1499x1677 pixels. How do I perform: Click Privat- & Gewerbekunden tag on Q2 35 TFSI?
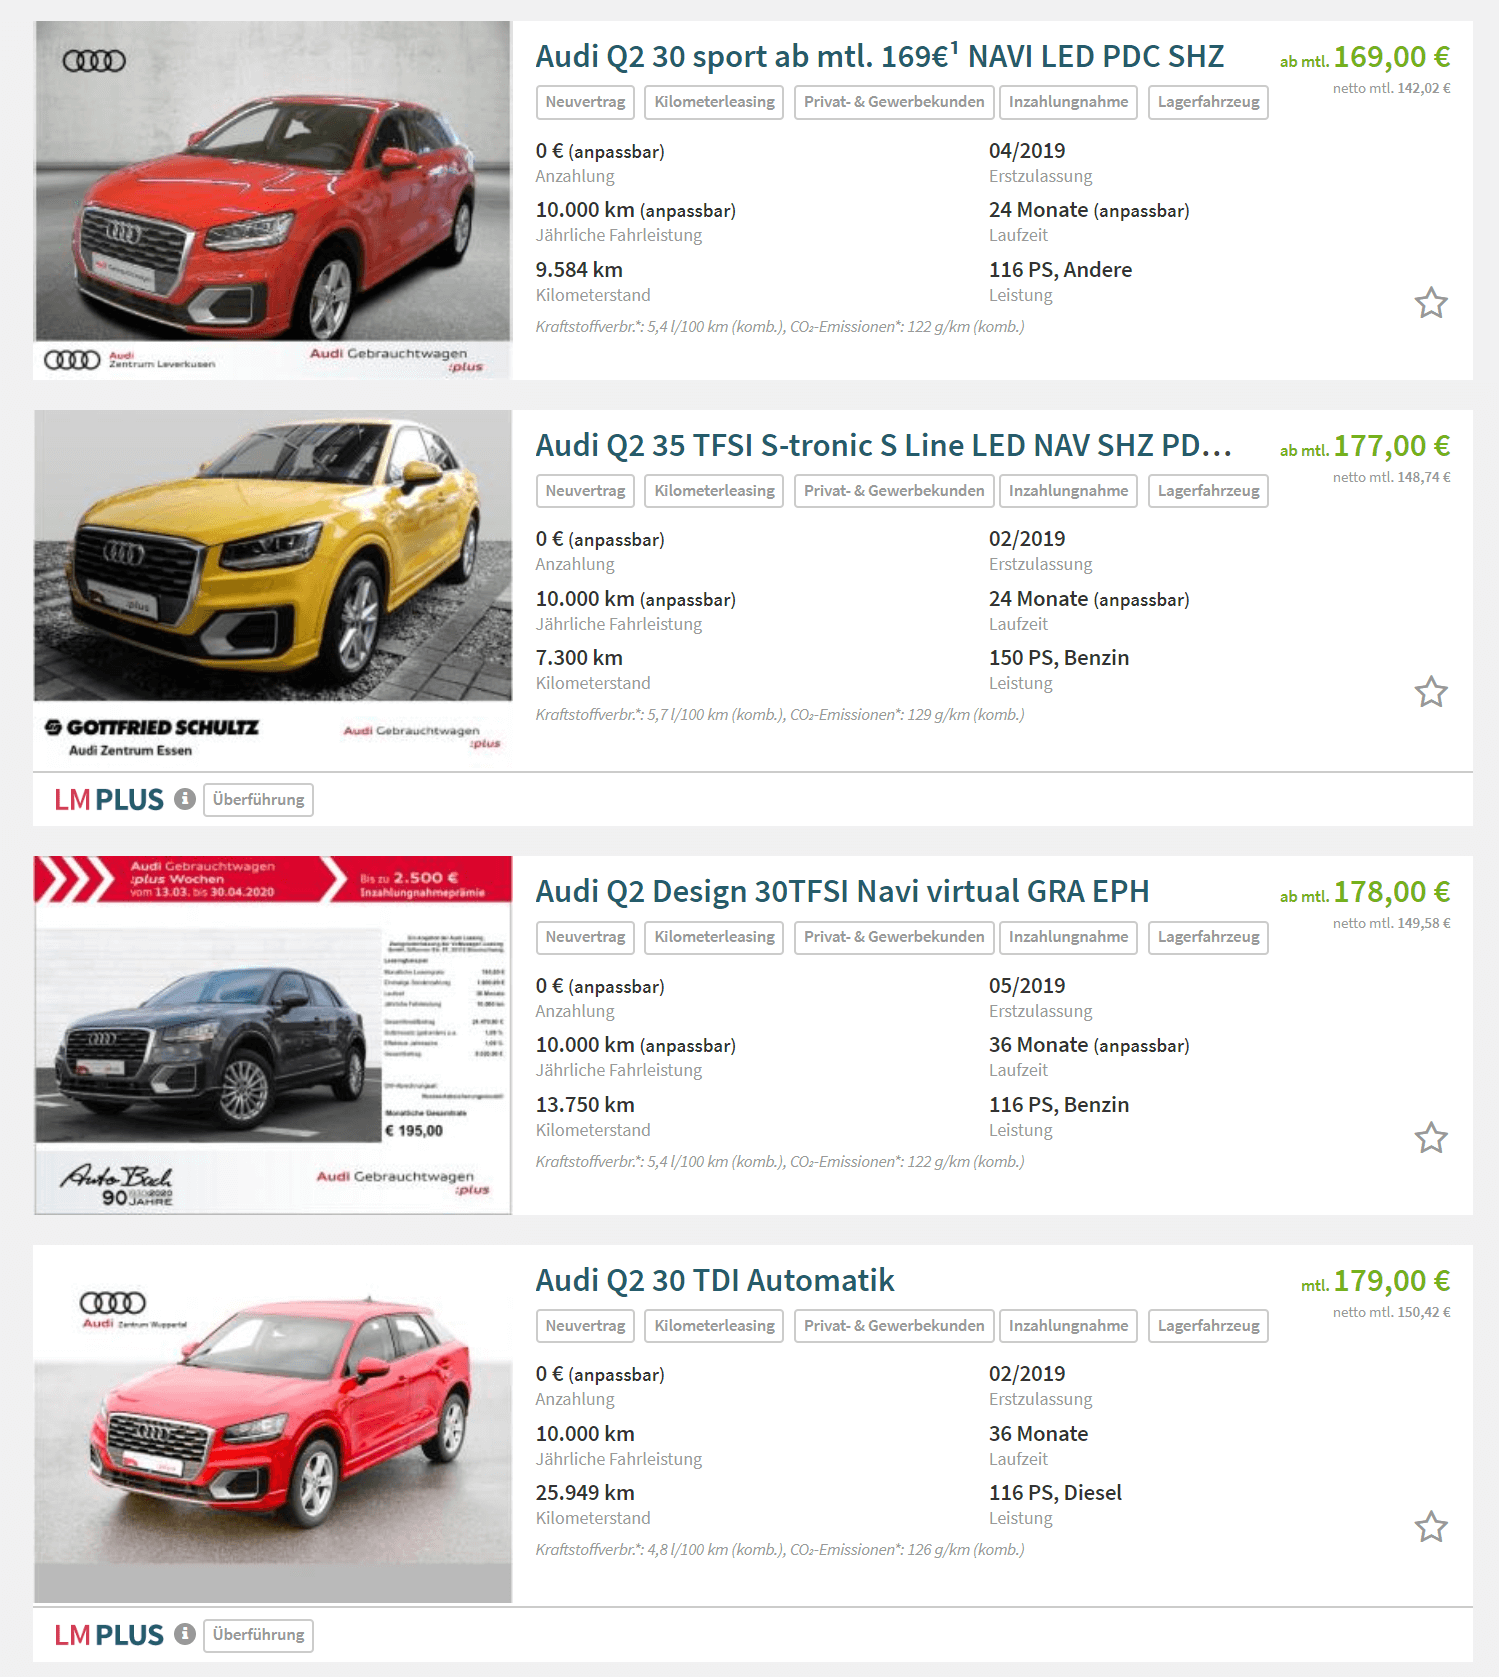[x=894, y=491]
